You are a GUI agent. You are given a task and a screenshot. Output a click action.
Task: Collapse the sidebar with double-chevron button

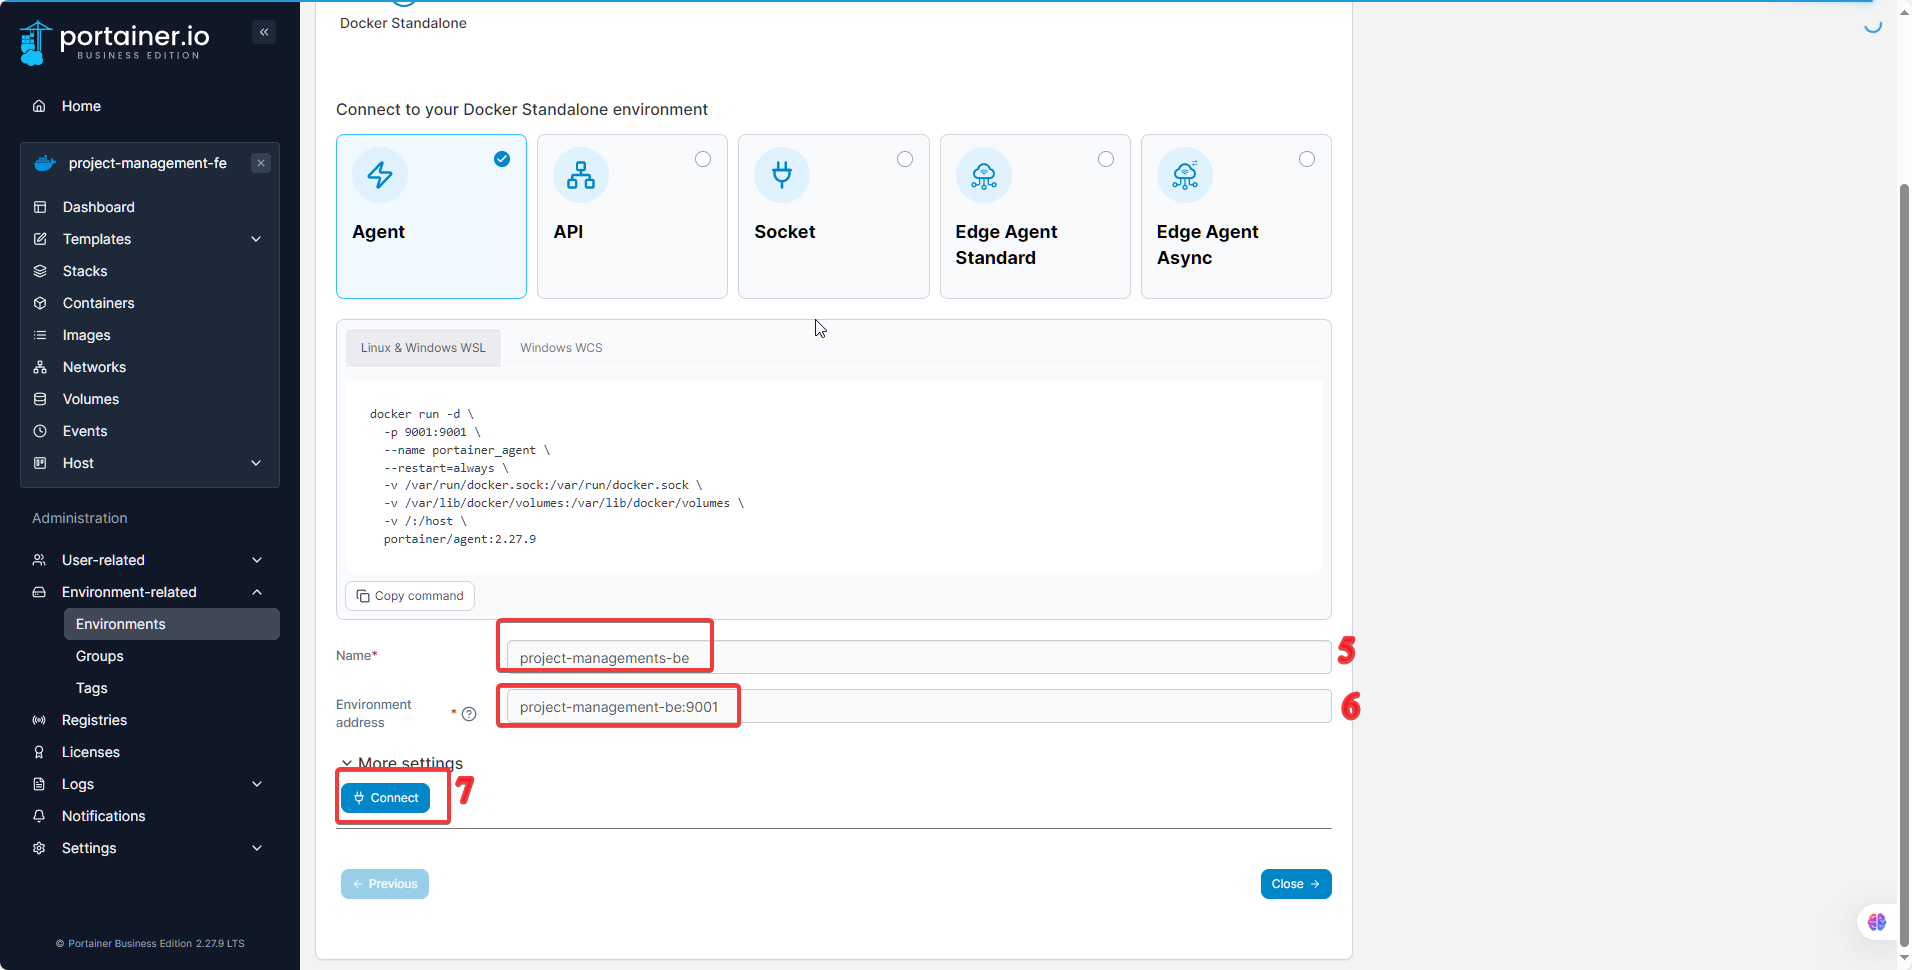pyautogui.click(x=264, y=32)
